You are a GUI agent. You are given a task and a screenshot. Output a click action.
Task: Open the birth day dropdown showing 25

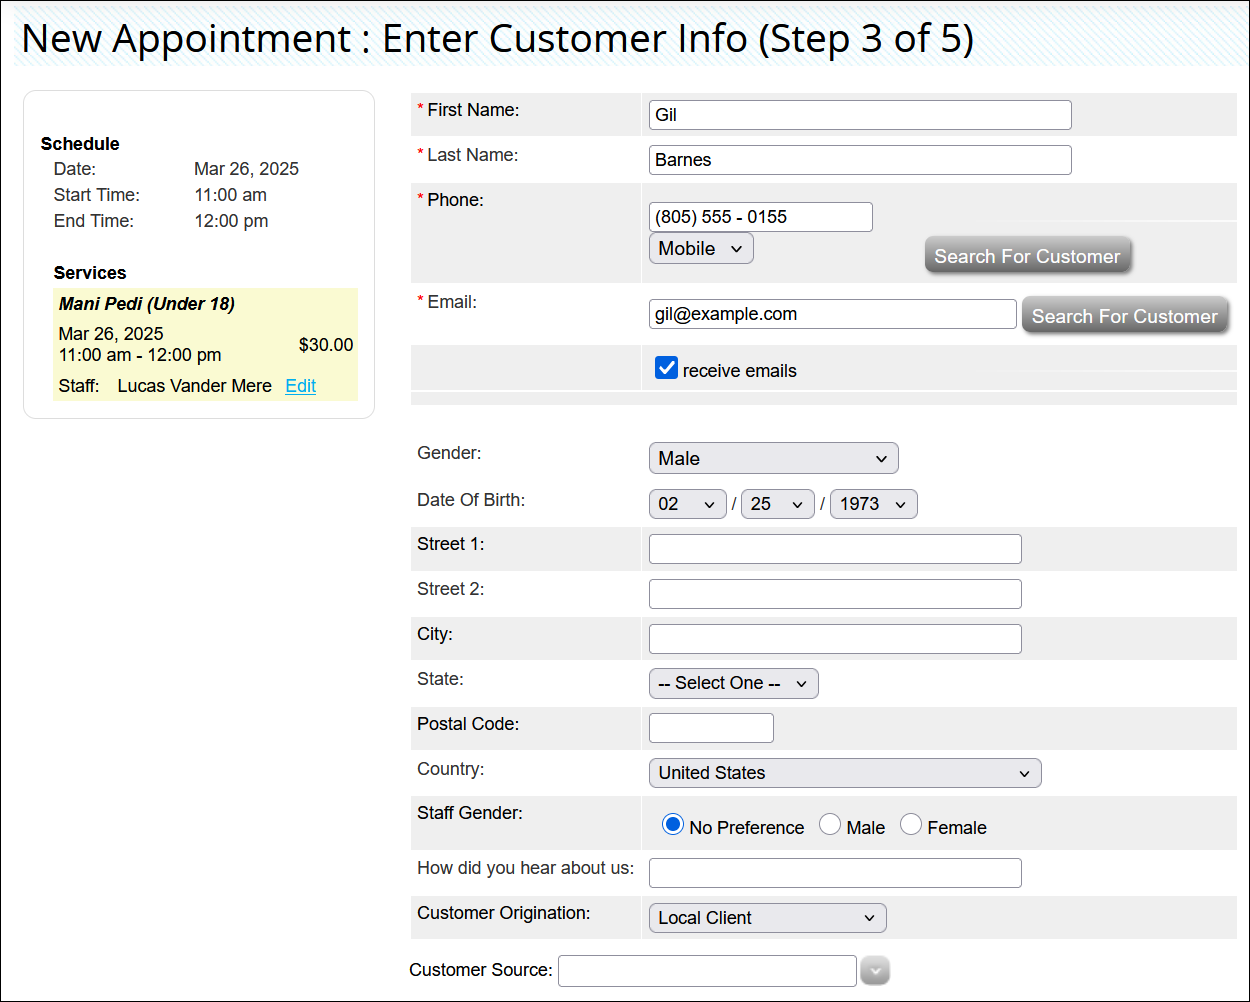[x=778, y=504]
